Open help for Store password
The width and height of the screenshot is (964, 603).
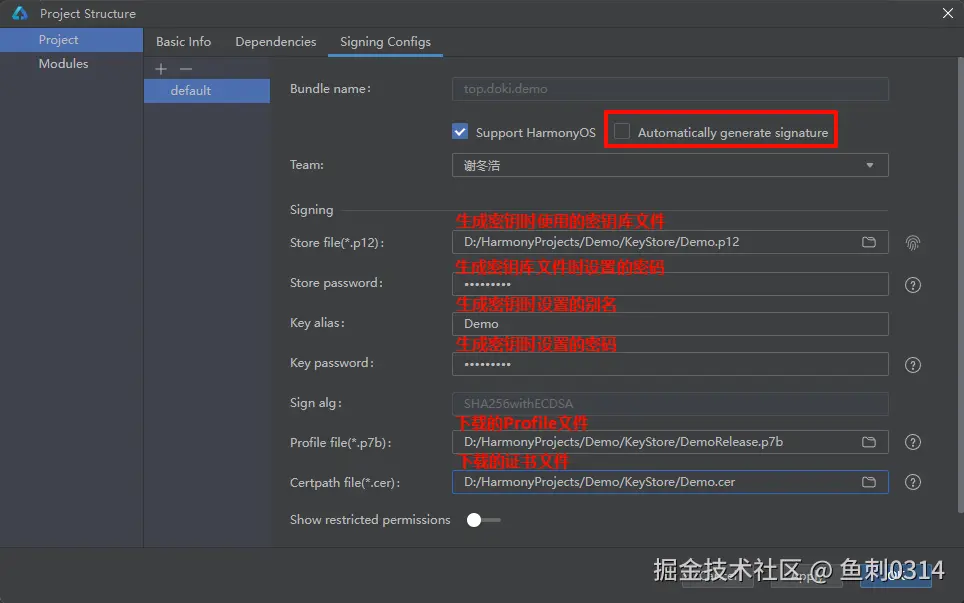click(913, 285)
